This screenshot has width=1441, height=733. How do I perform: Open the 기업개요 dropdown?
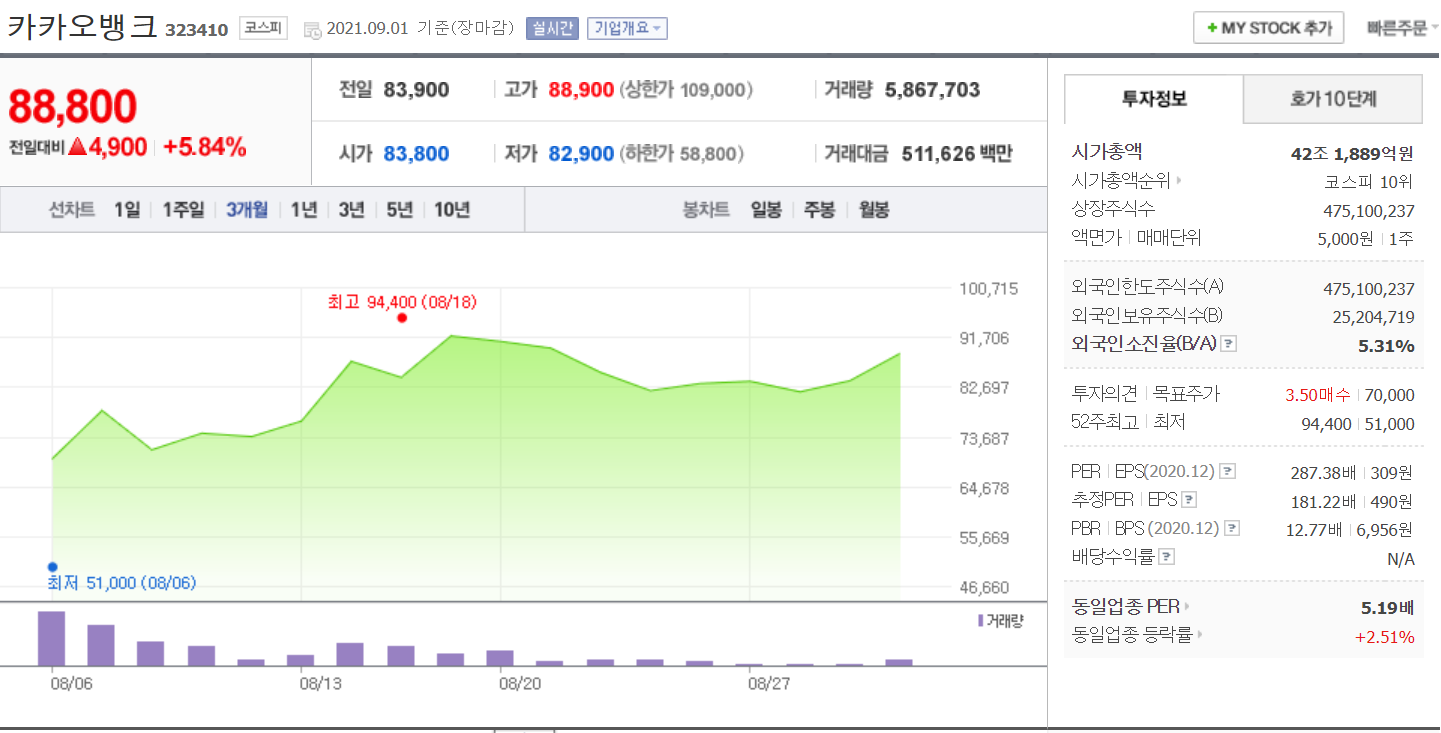pos(627,28)
